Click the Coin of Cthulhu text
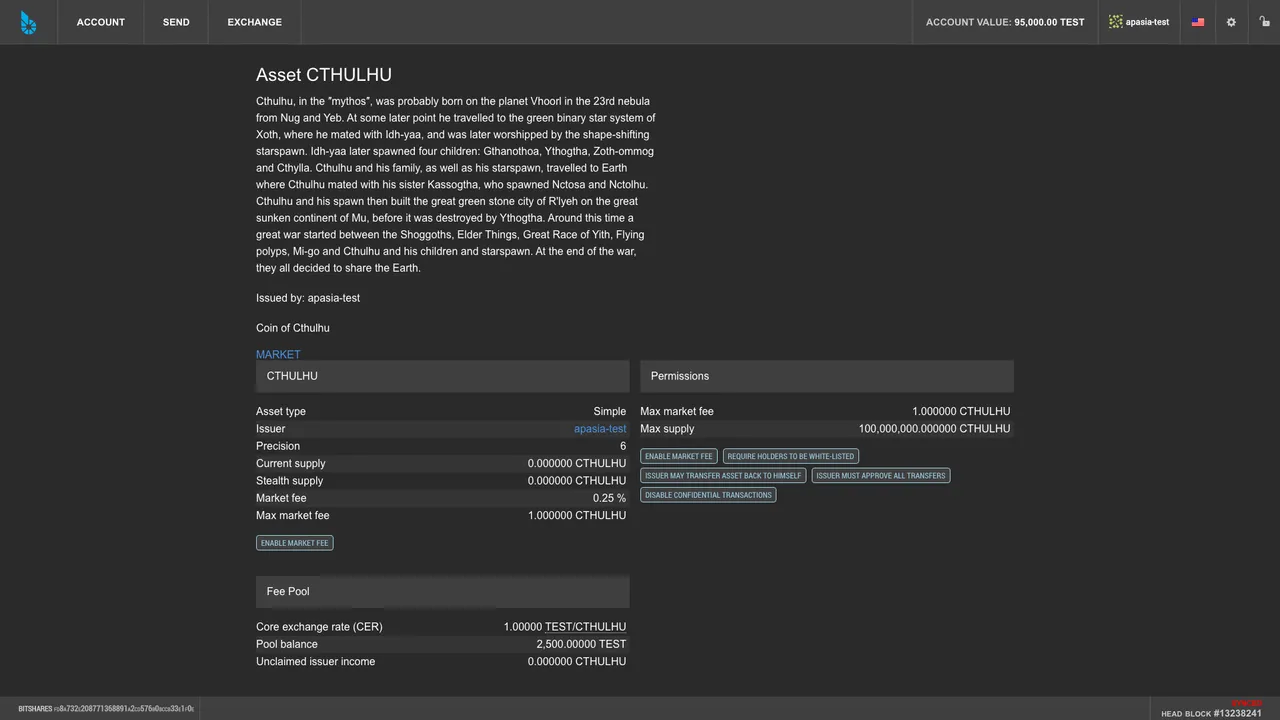 pyautogui.click(x=293, y=328)
